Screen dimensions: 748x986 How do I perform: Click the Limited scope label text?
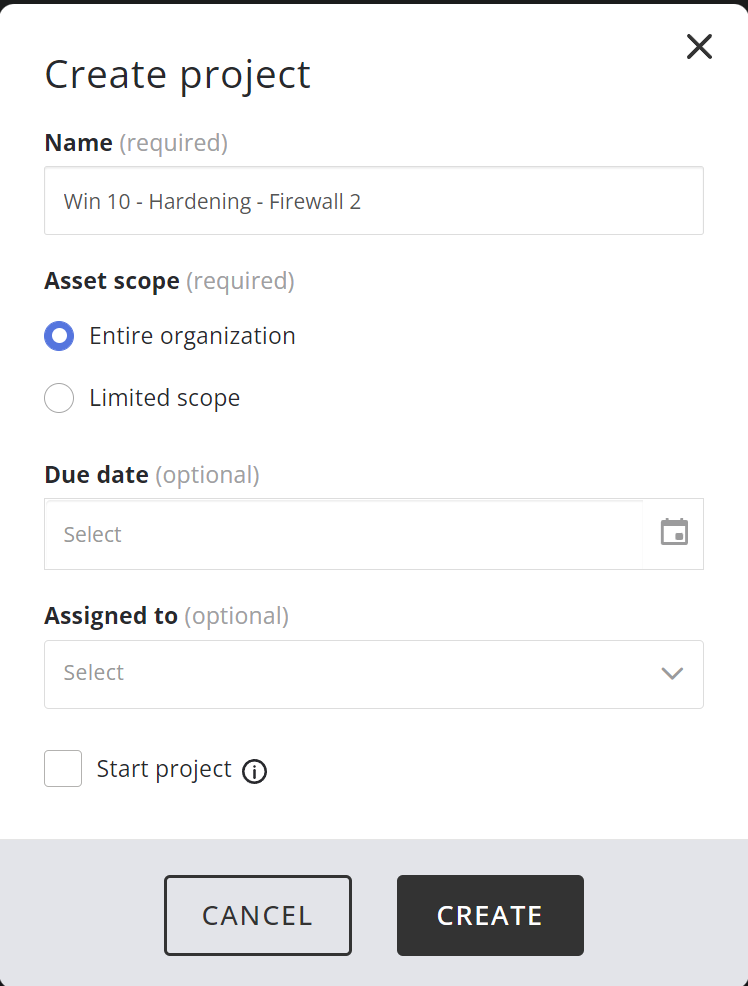[x=164, y=398]
